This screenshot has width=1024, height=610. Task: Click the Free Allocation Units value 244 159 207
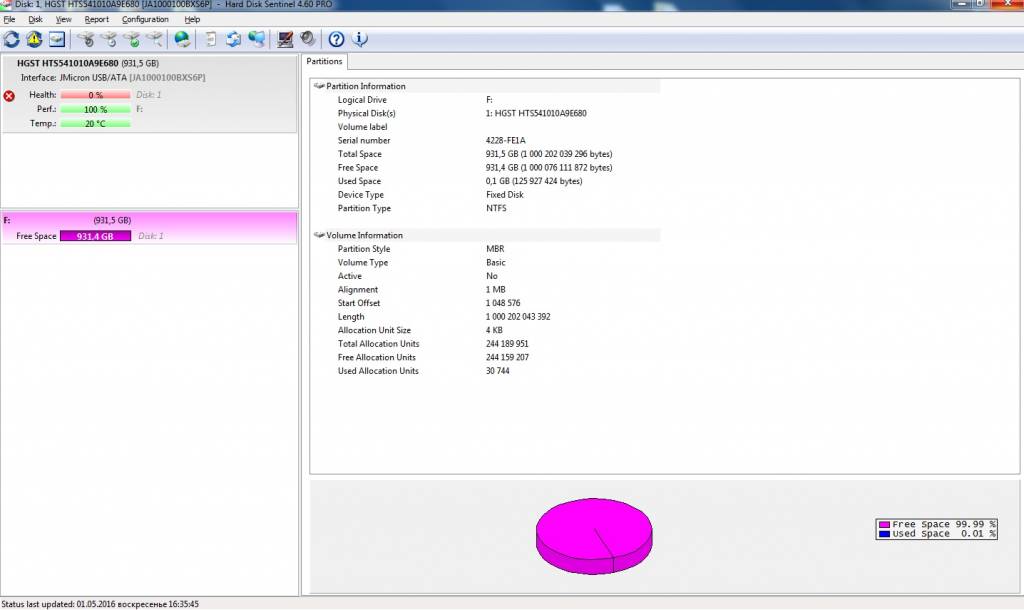pos(507,357)
